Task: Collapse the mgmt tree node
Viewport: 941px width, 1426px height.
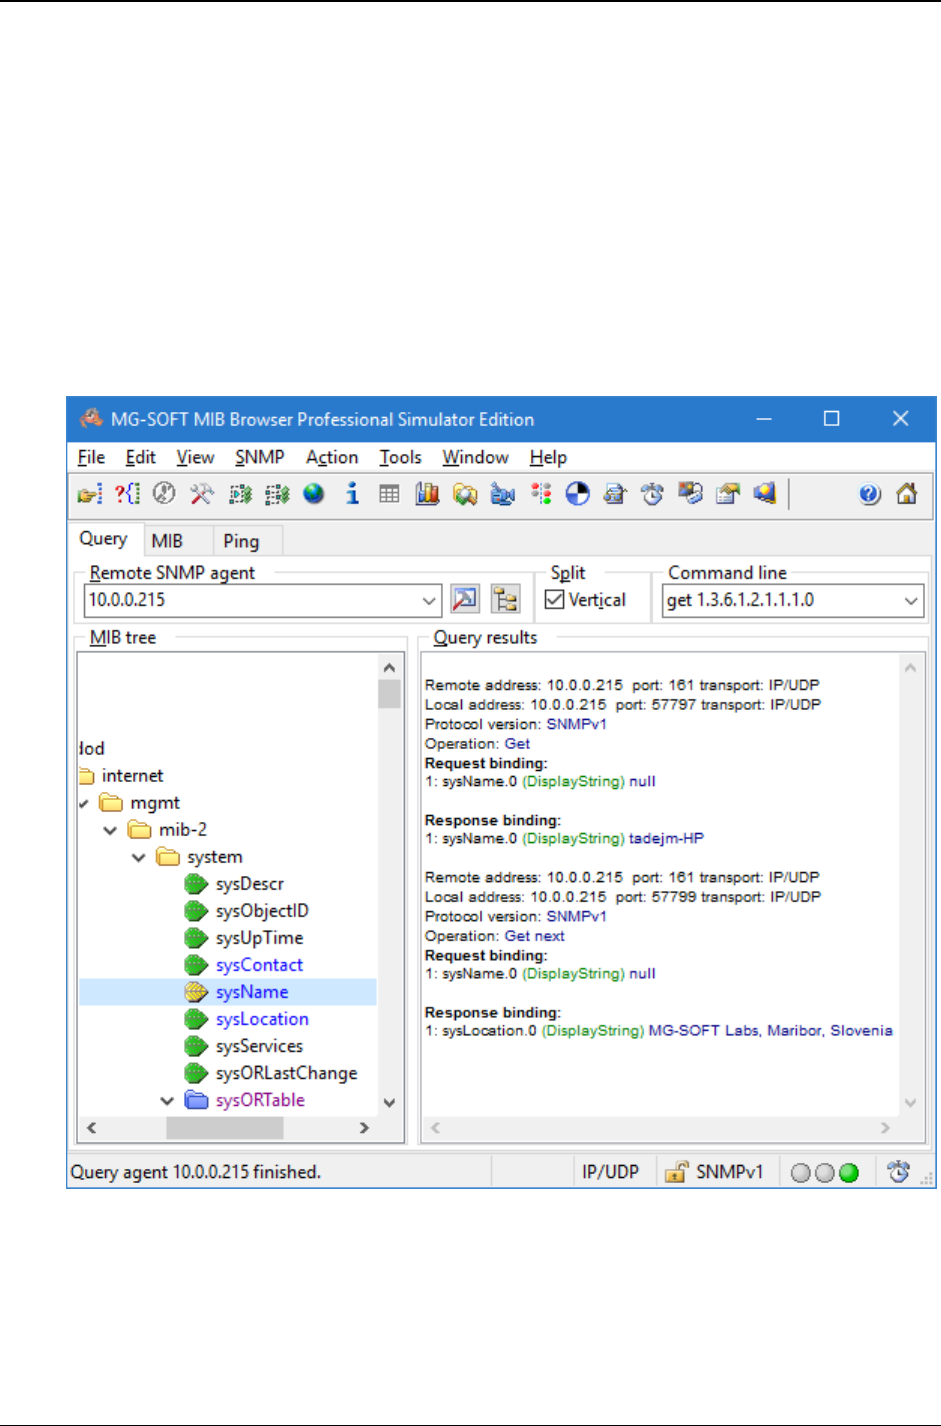Action: 84,803
